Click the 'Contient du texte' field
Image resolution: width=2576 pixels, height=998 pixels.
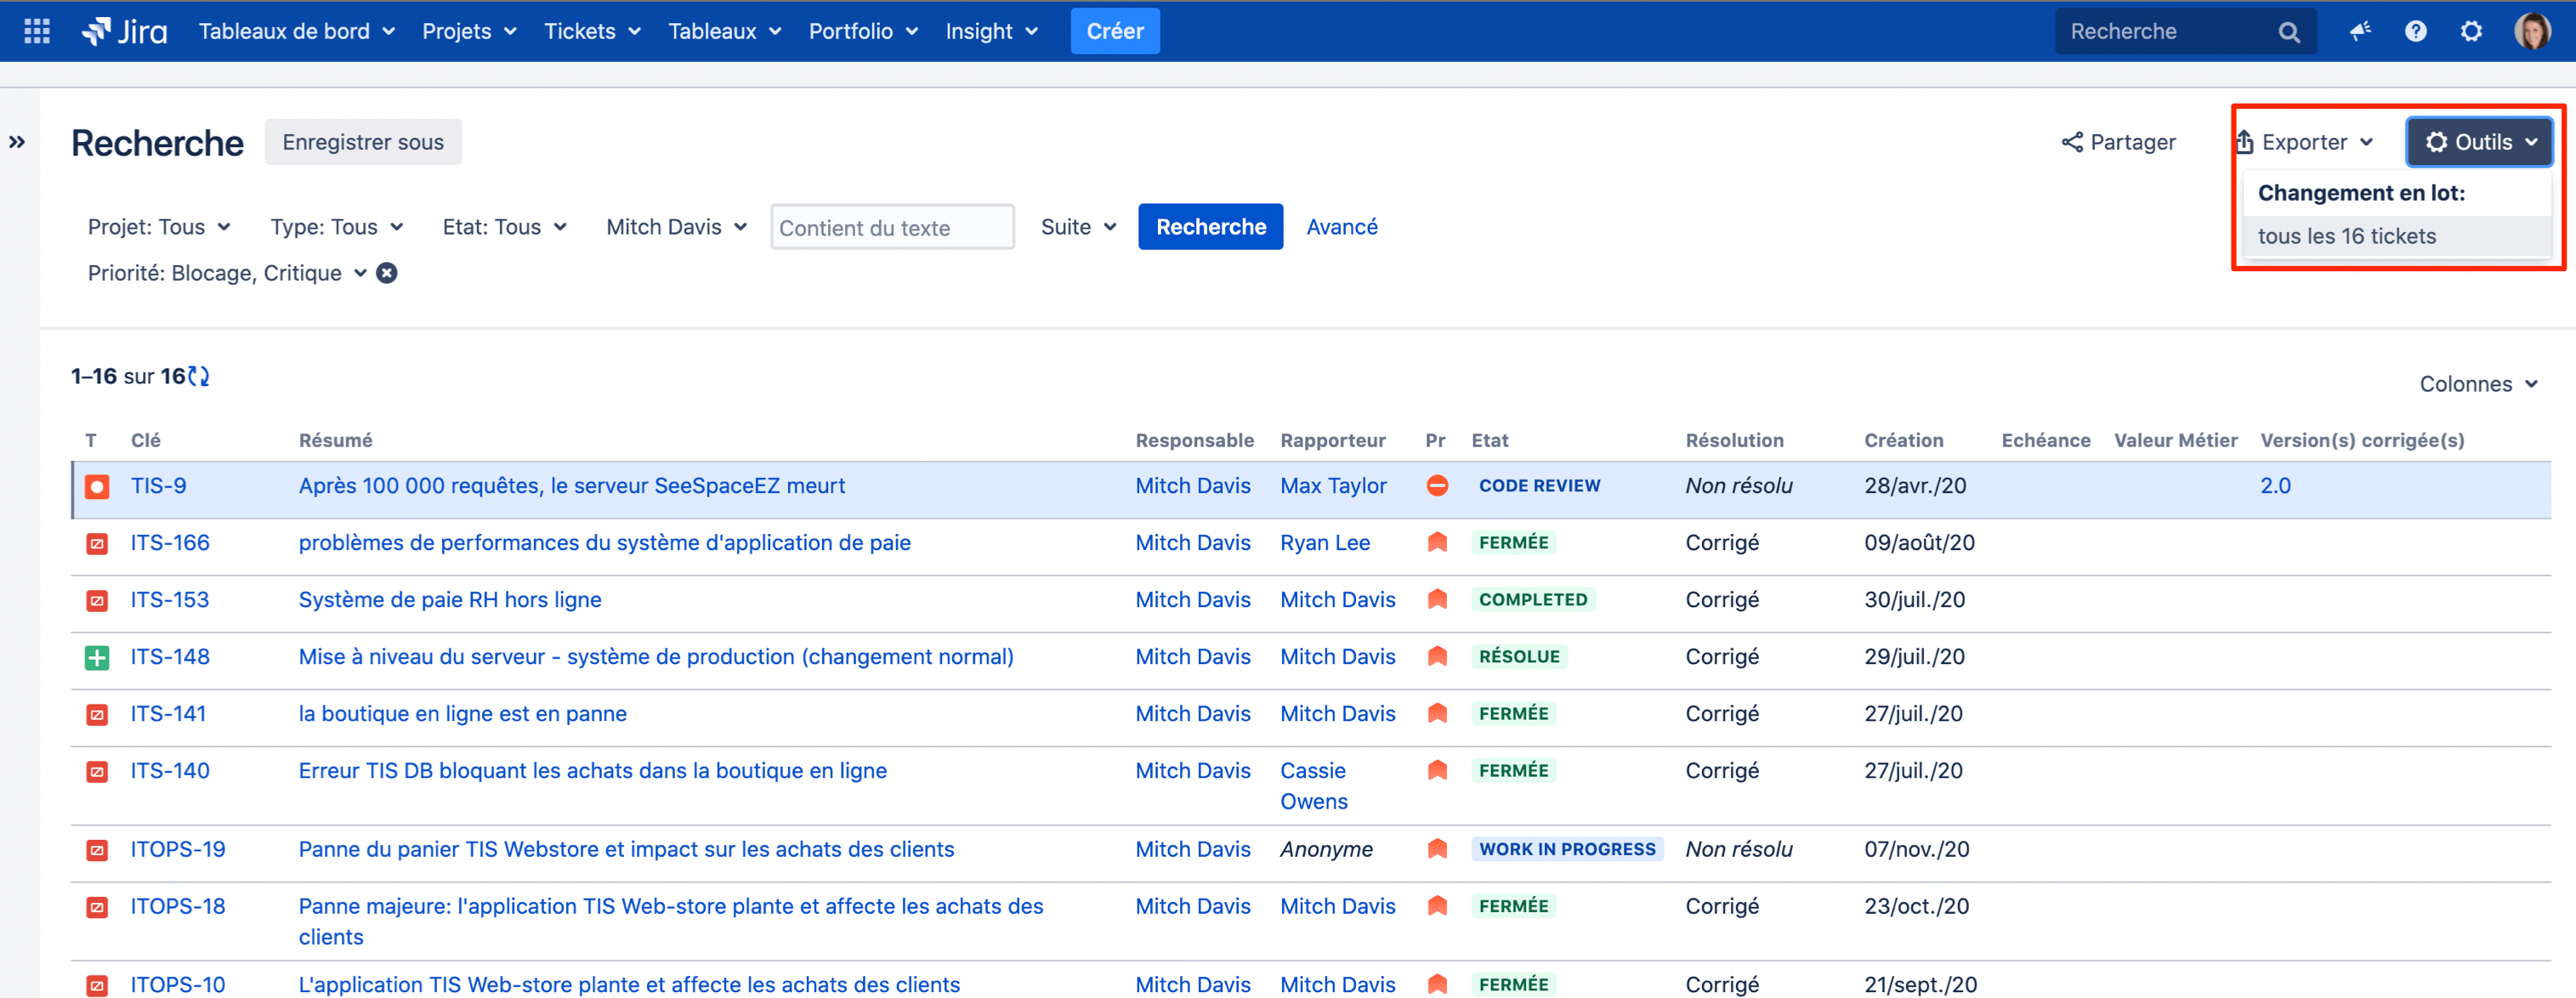pos(891,228)
